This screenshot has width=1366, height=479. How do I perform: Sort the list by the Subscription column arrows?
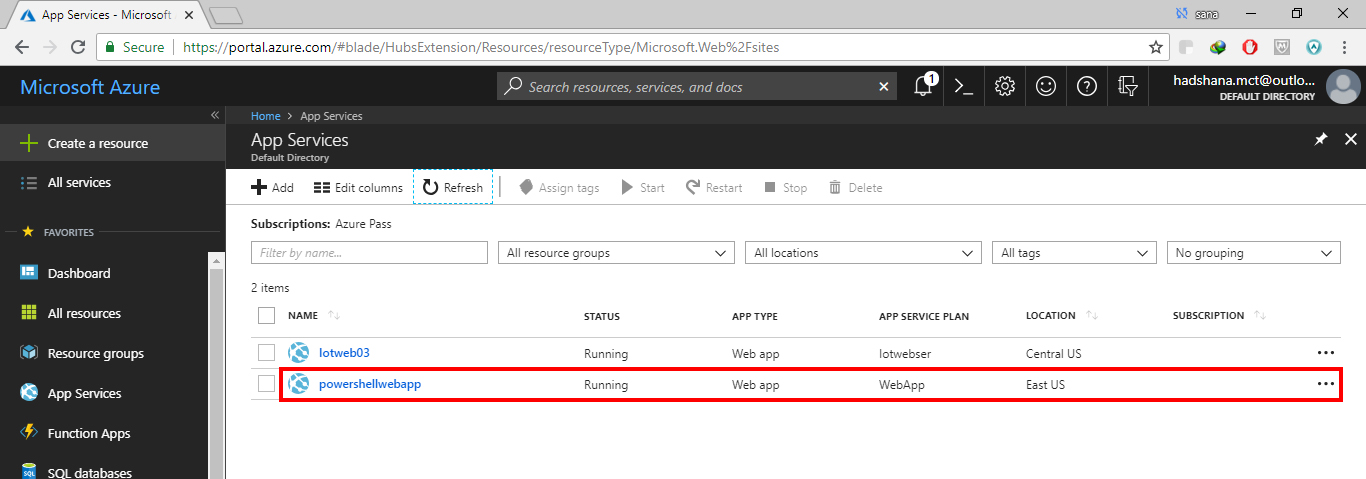click(1260, 316)
